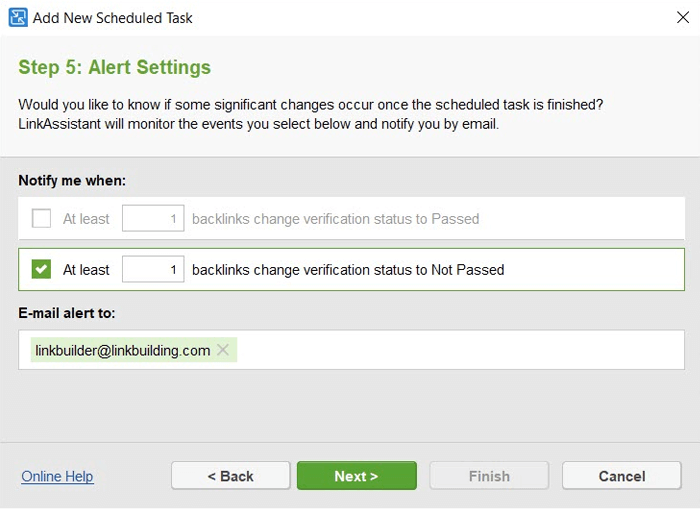Click inside the E-mail alert to field
This screenshot has width=700, height=509.
coord(460,350)
